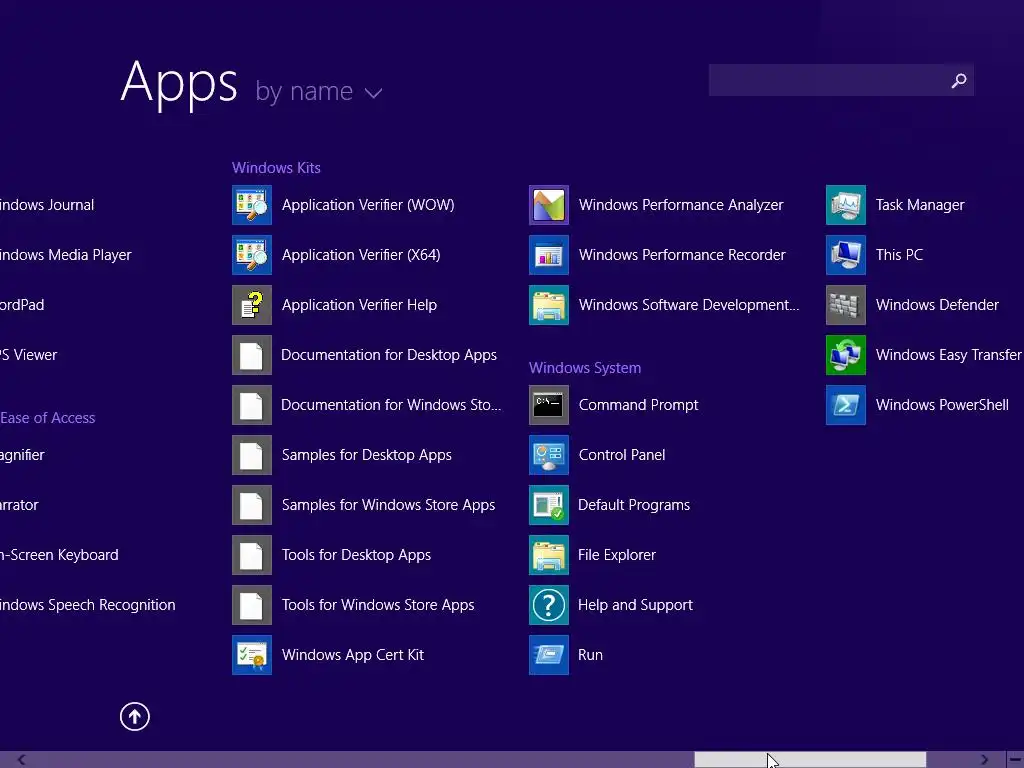
Task: Open Windows Software Development folder icon
Action: (549, 305)
